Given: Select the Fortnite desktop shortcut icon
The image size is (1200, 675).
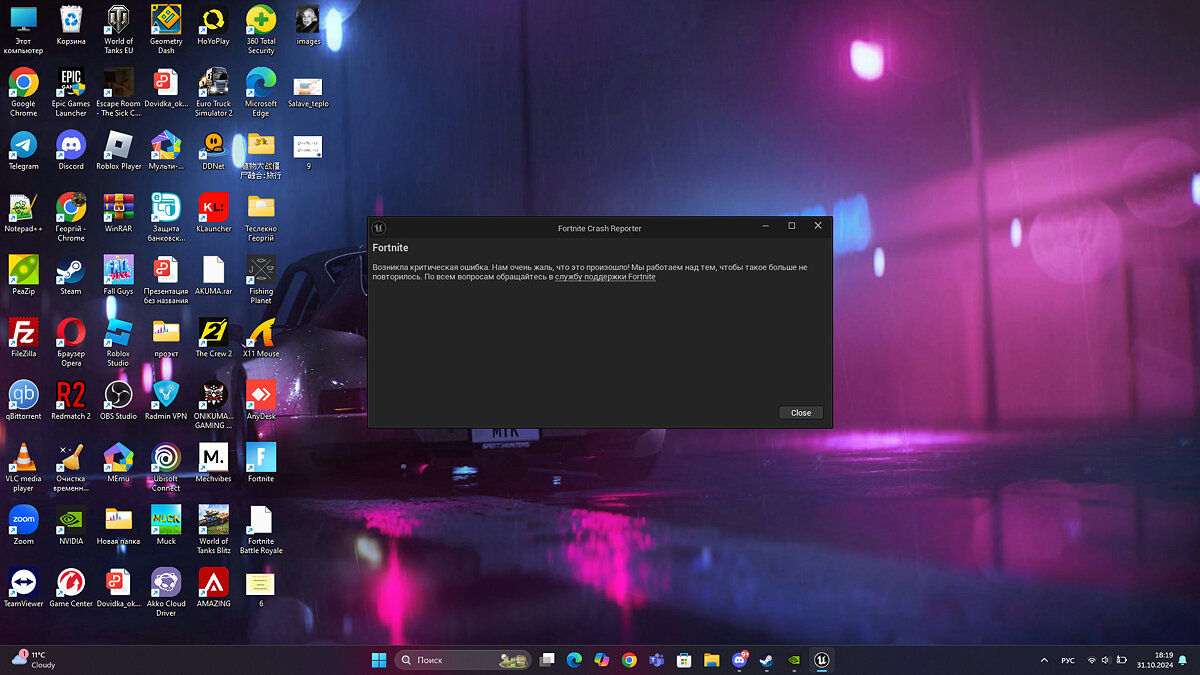Looking at the screenshot, I should pyautogui.click(x=261, y=461).
